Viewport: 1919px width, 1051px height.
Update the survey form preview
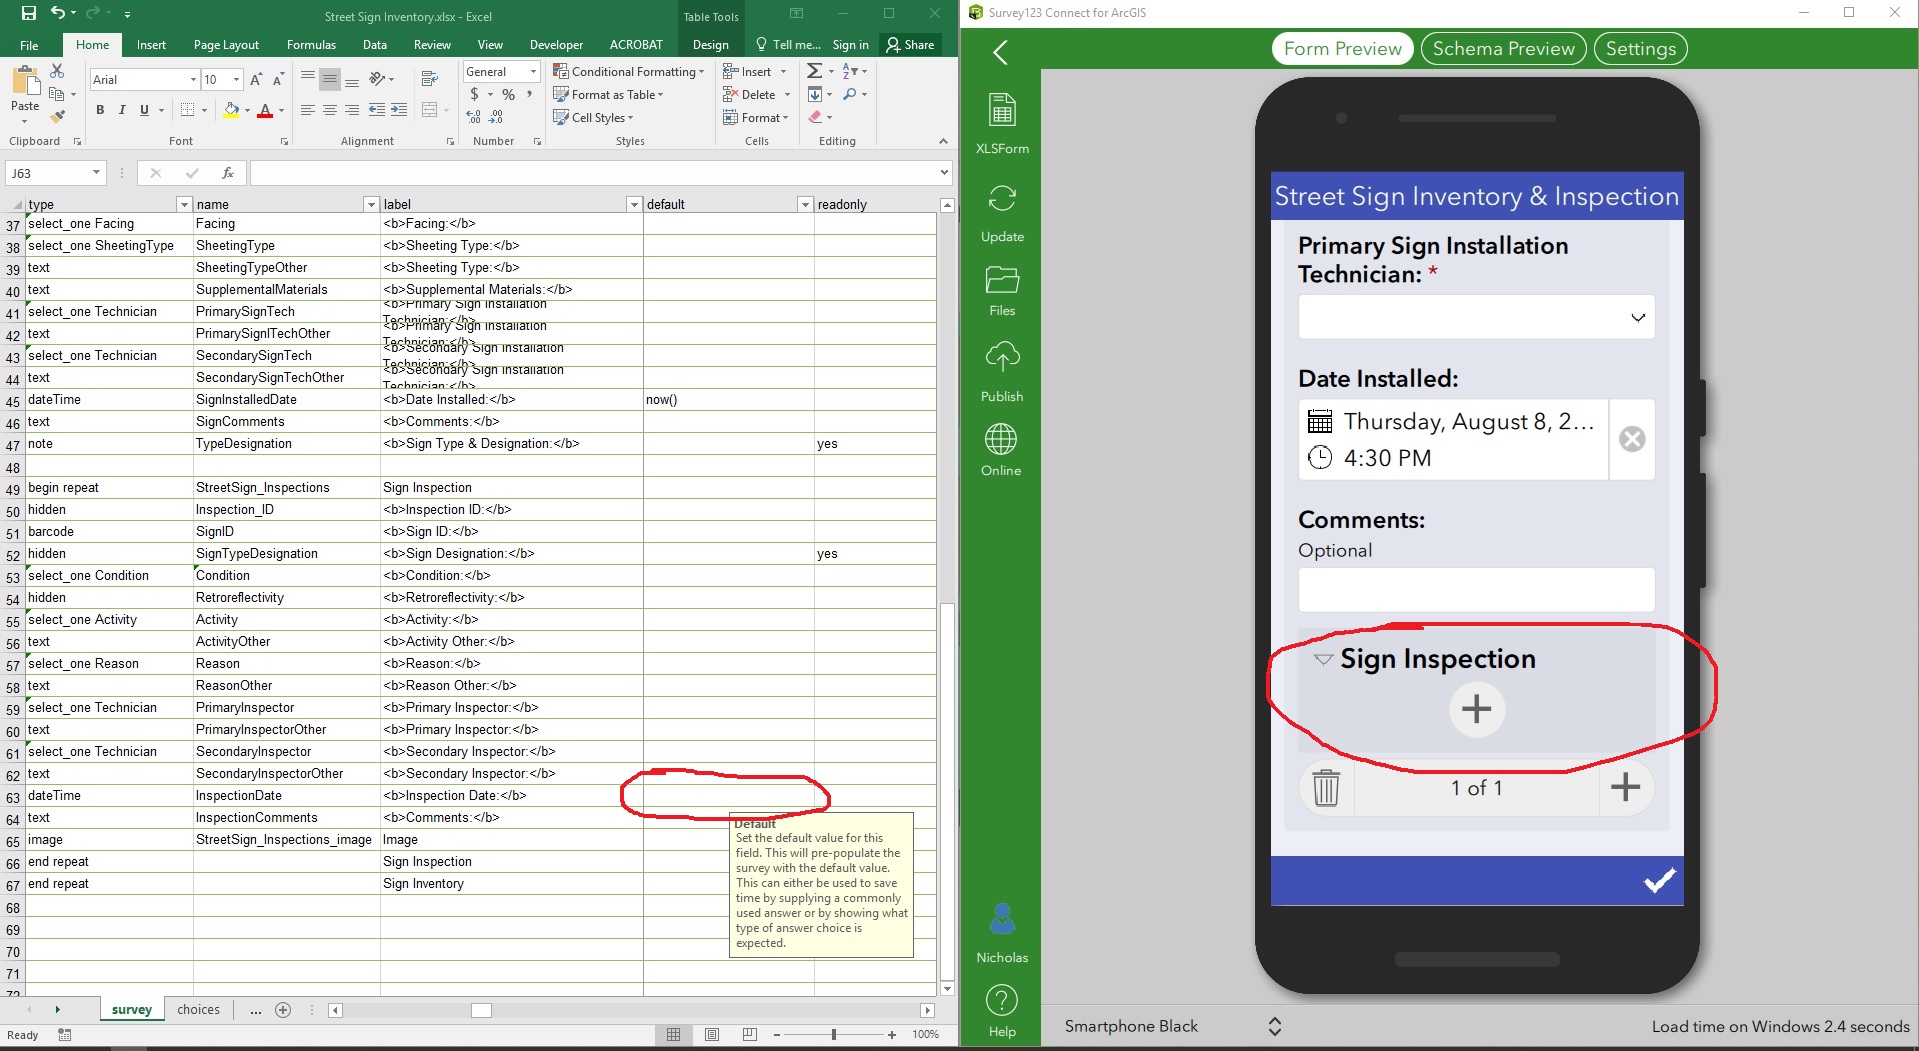1002,213
